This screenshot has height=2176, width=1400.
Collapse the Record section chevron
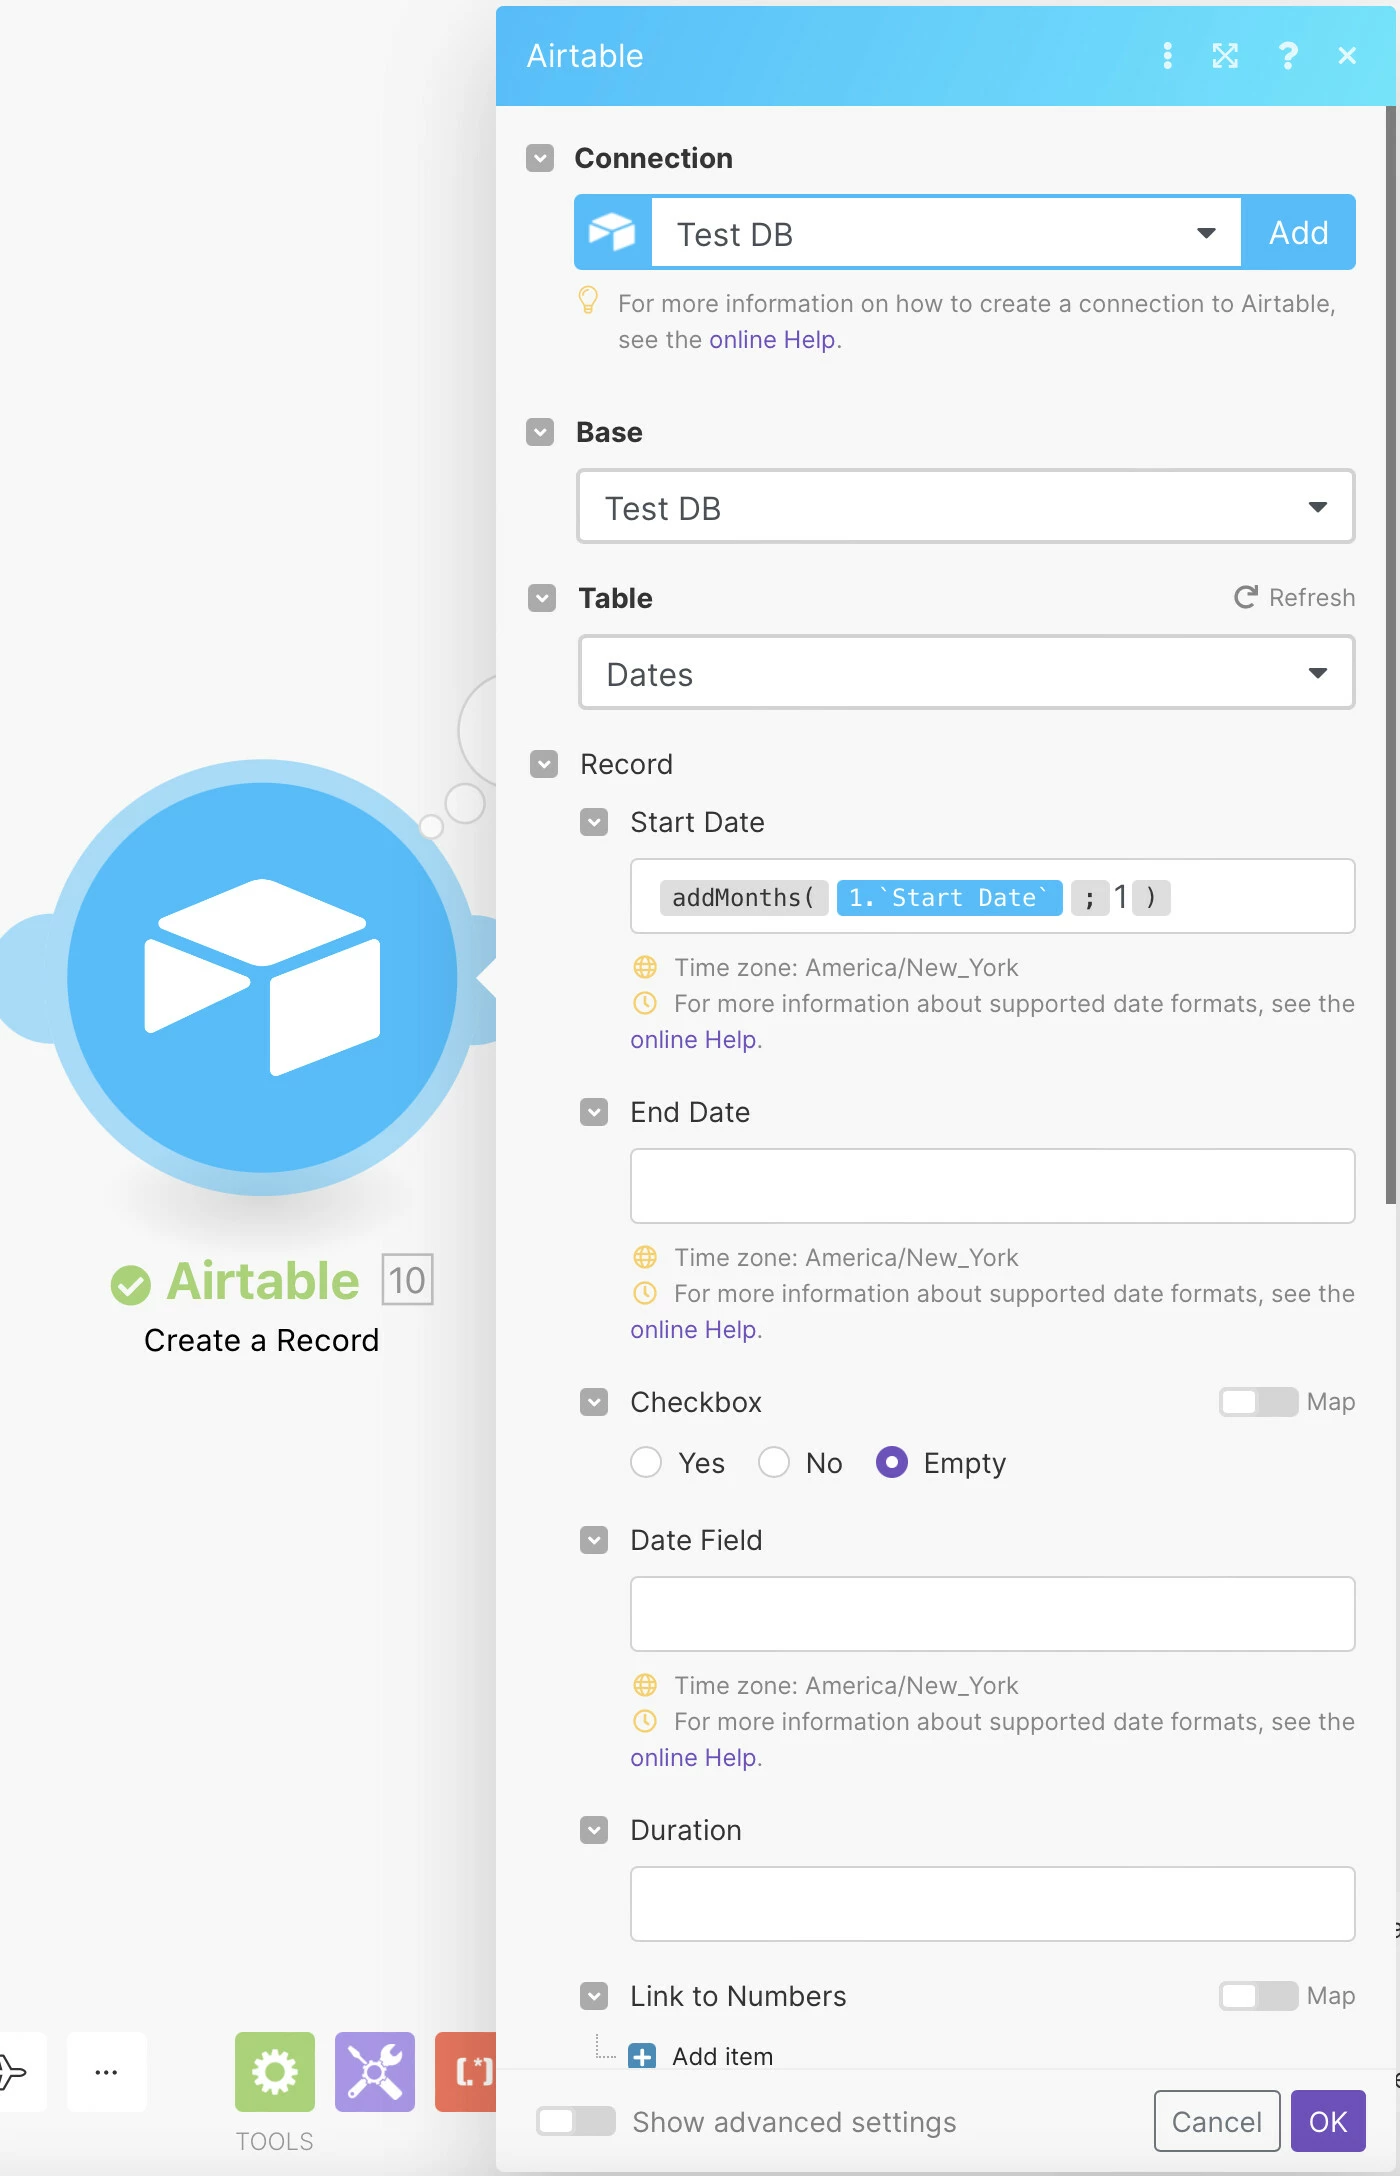point(544,764)
